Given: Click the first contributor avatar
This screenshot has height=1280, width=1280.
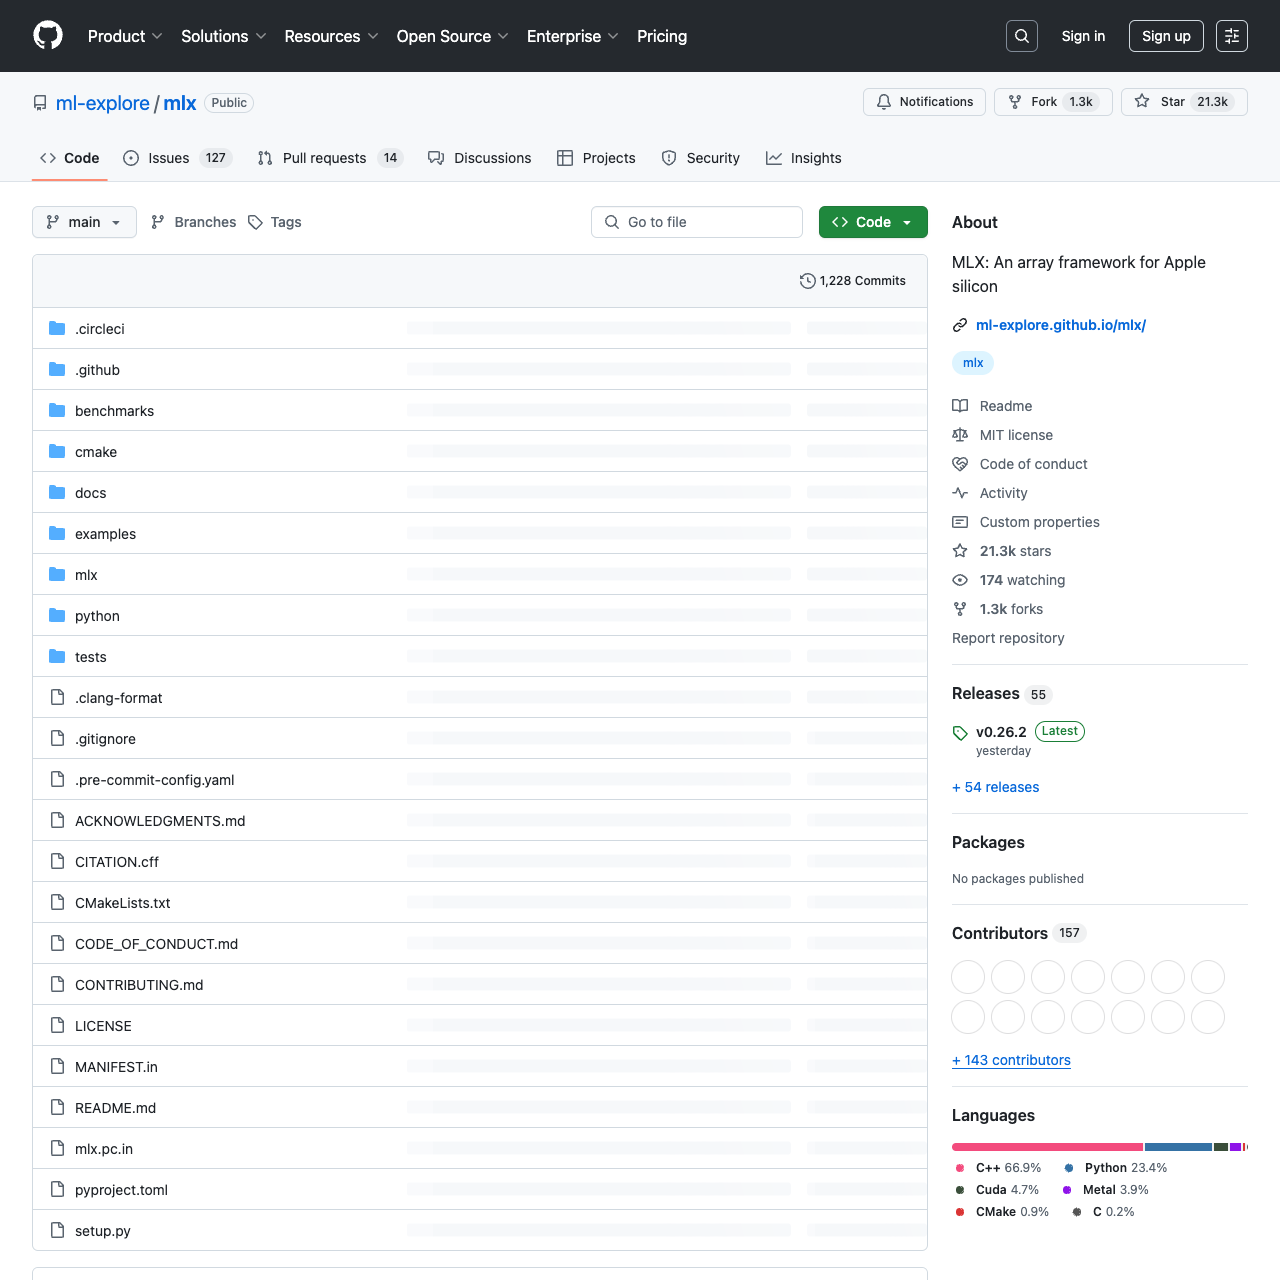Looking at the screenshot, I should pyautogui.click(x=968, y=977).
